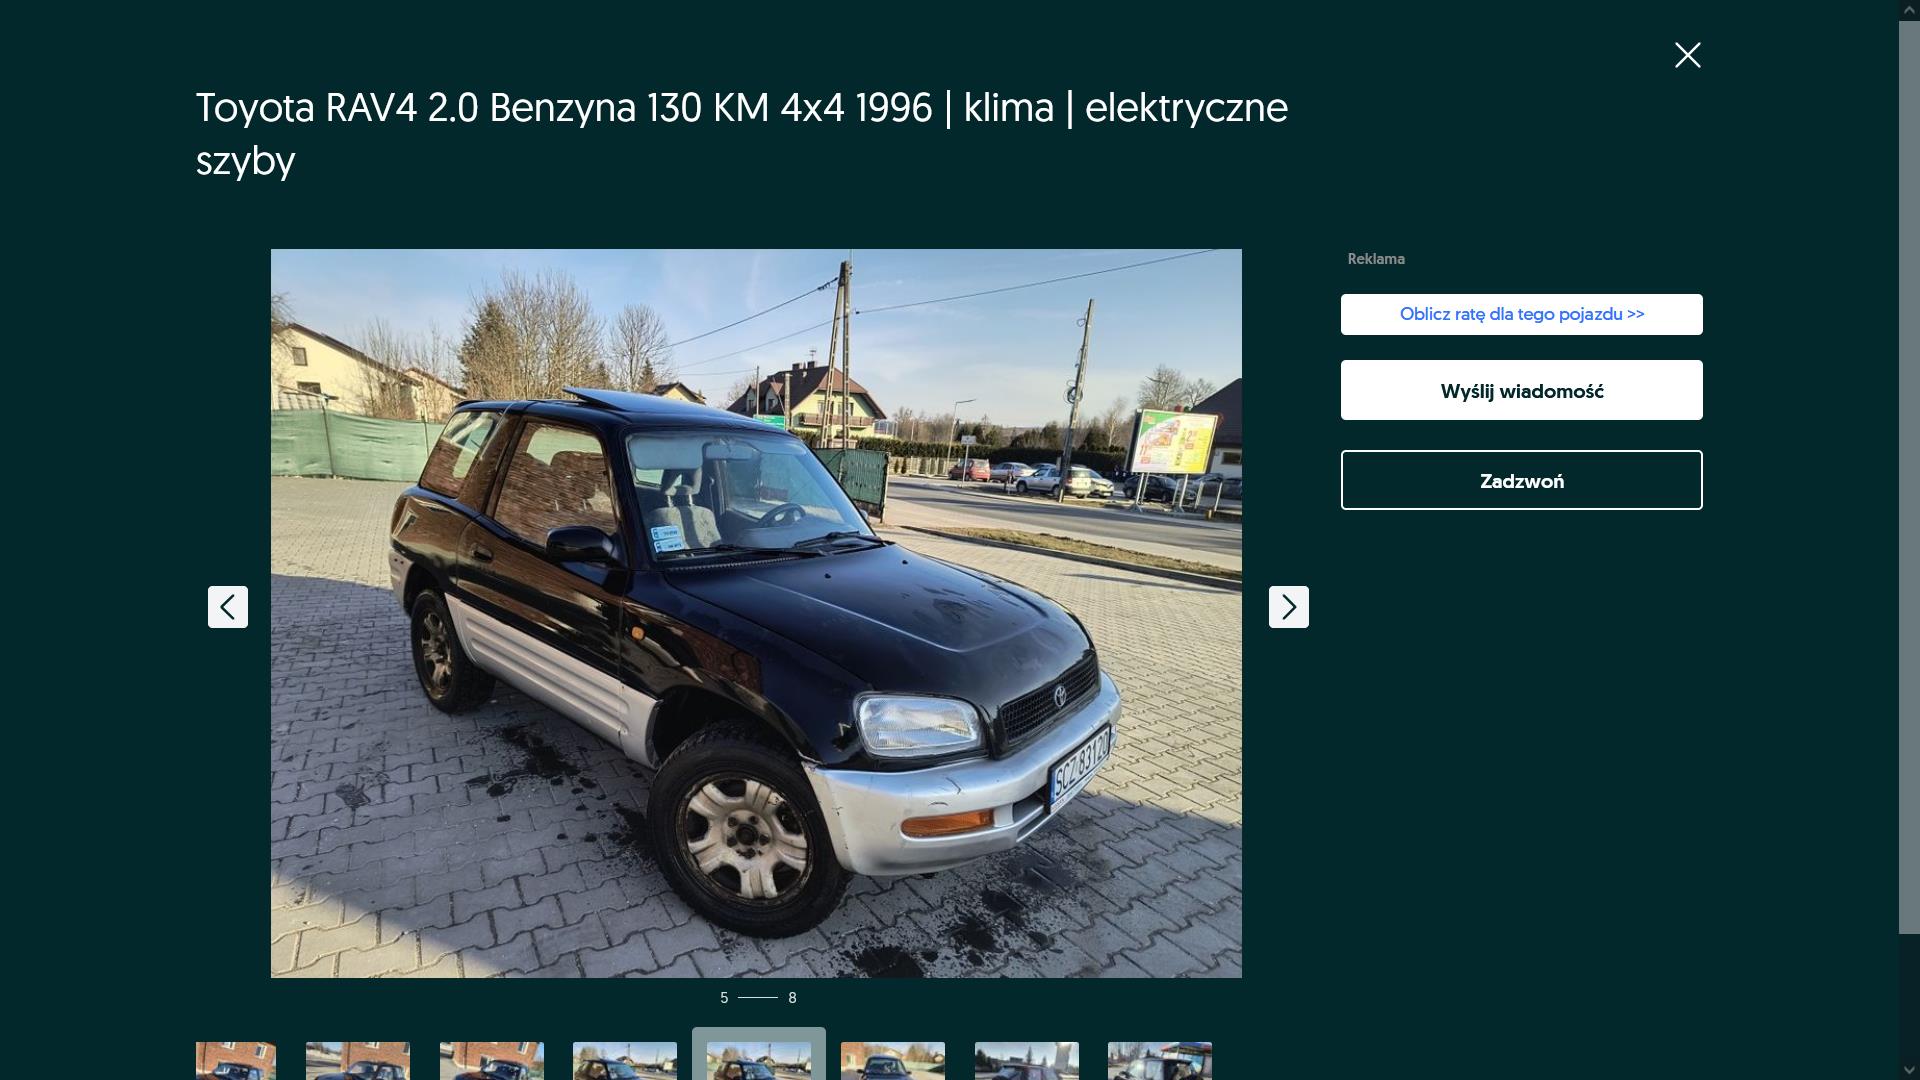Select the third gallery thumbnail

(492, 1061)
